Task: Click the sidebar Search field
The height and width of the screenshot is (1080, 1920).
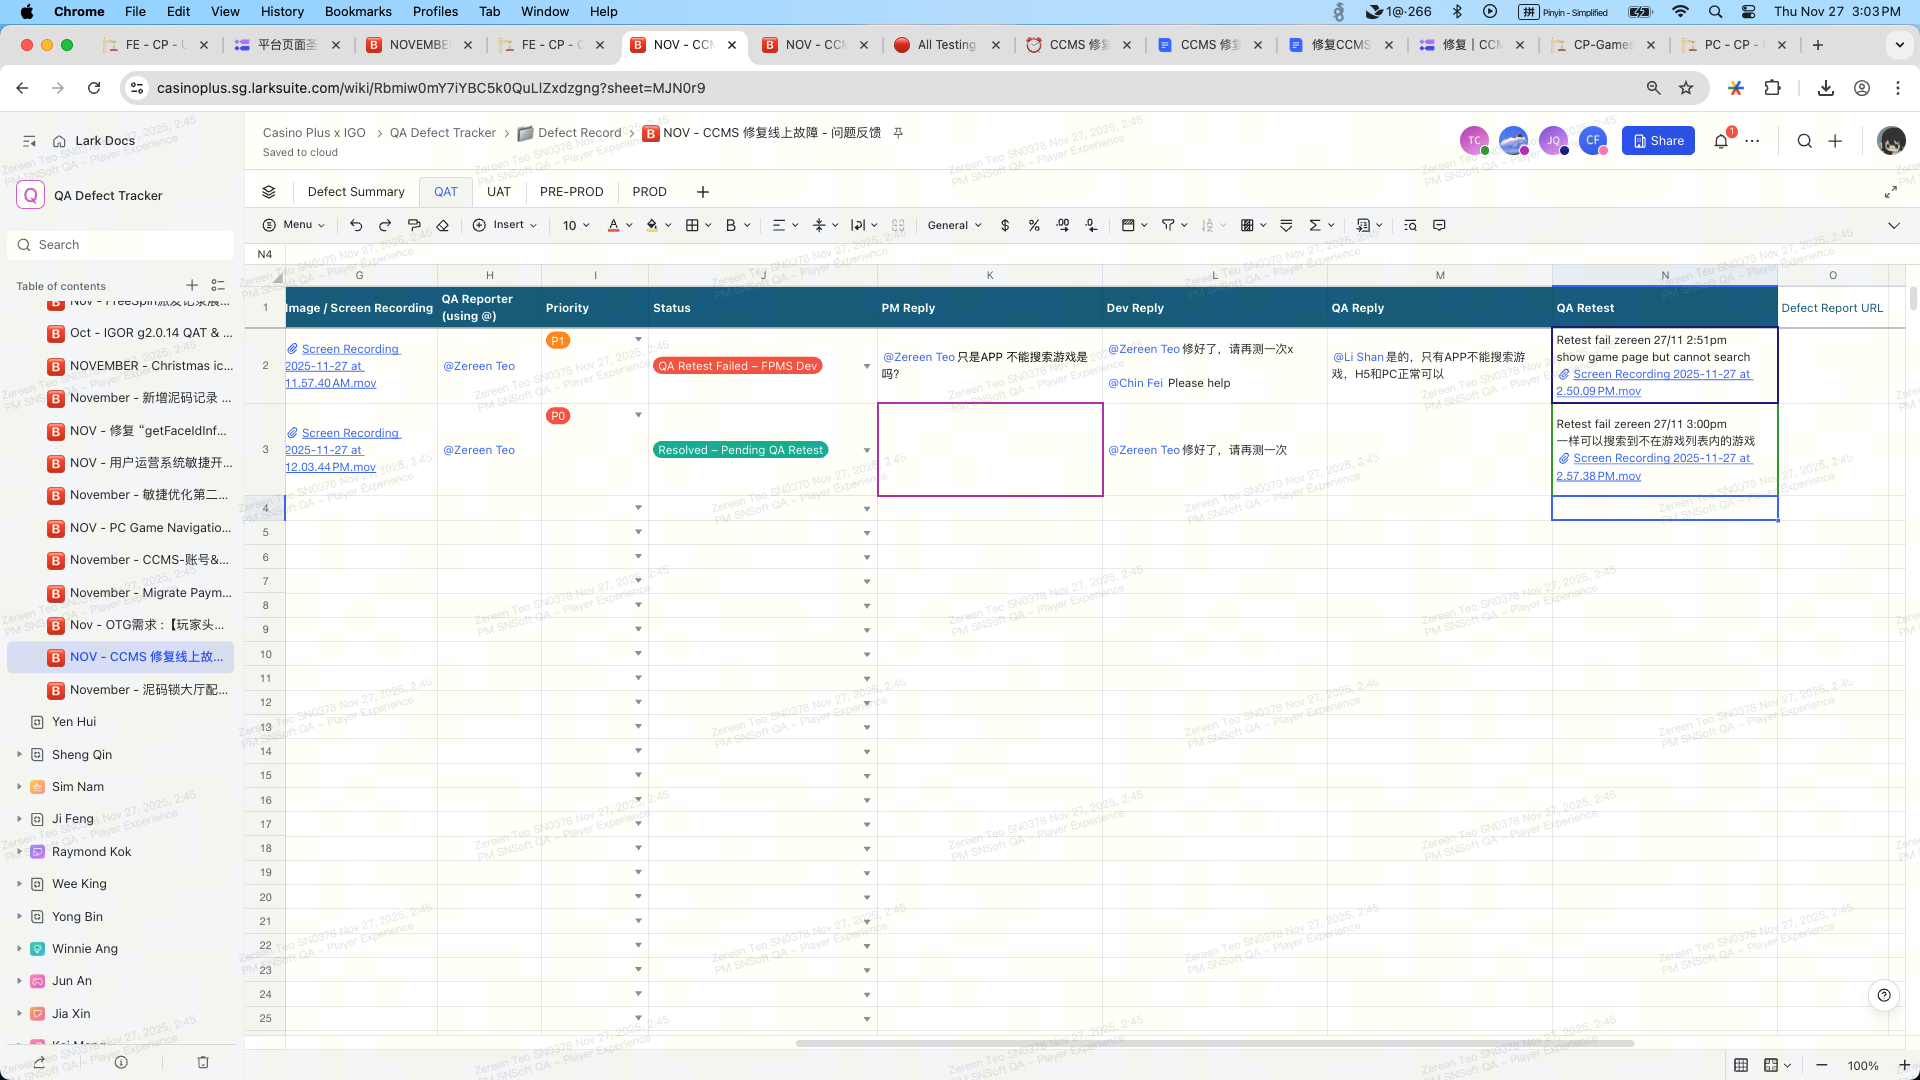Action: 120,245
